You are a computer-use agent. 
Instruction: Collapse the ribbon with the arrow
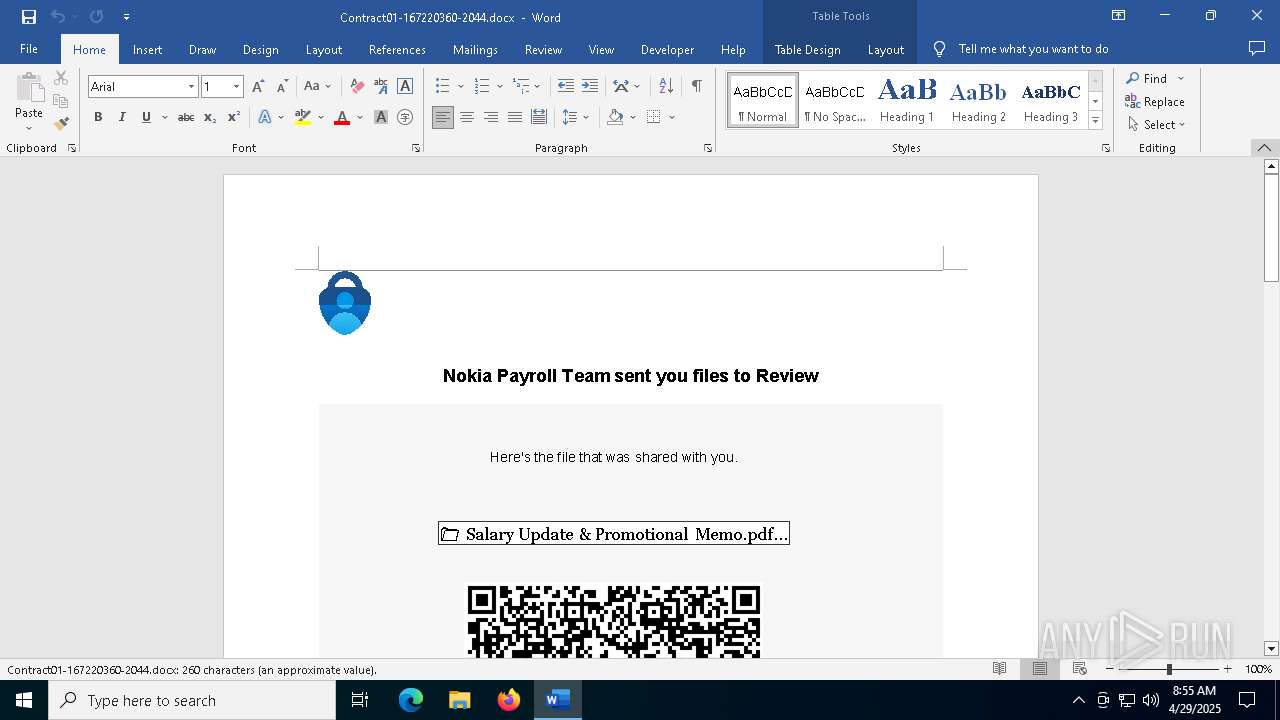tap(1264, 148)
